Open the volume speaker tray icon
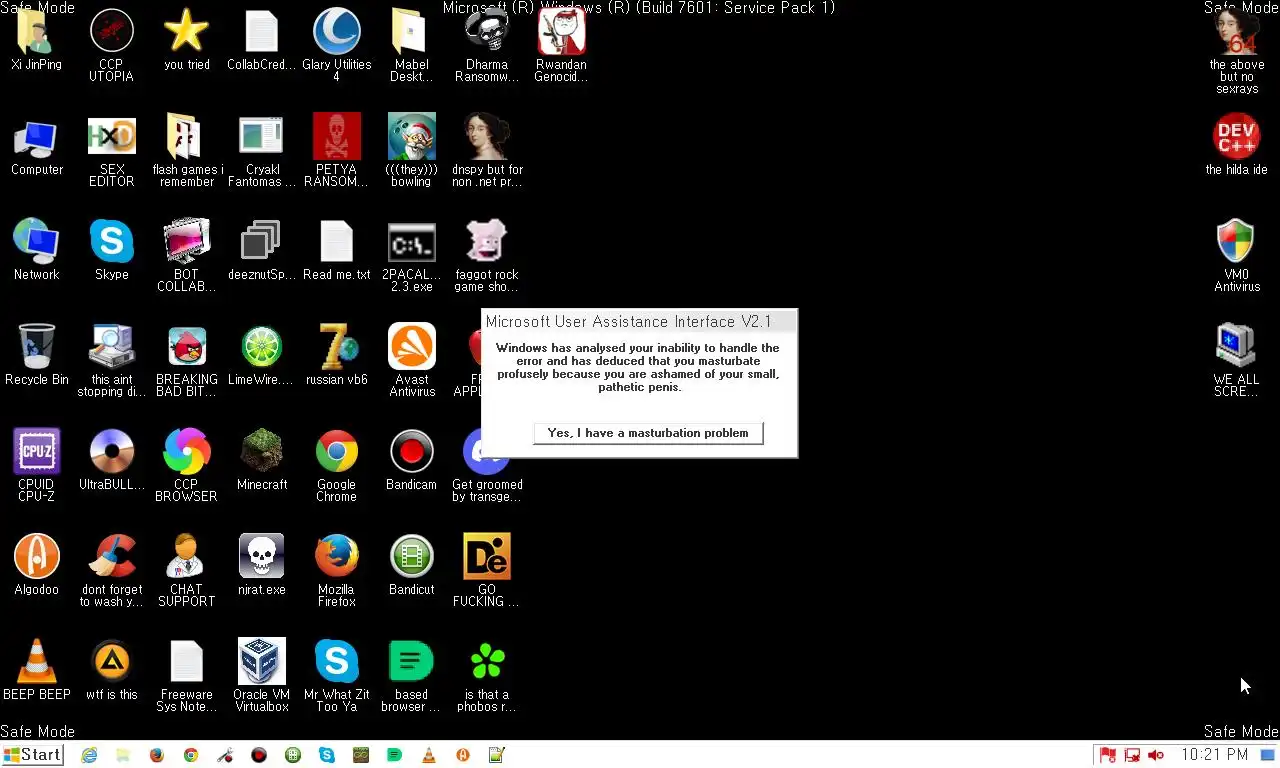1280x768 pixels. coord(1156,755)
